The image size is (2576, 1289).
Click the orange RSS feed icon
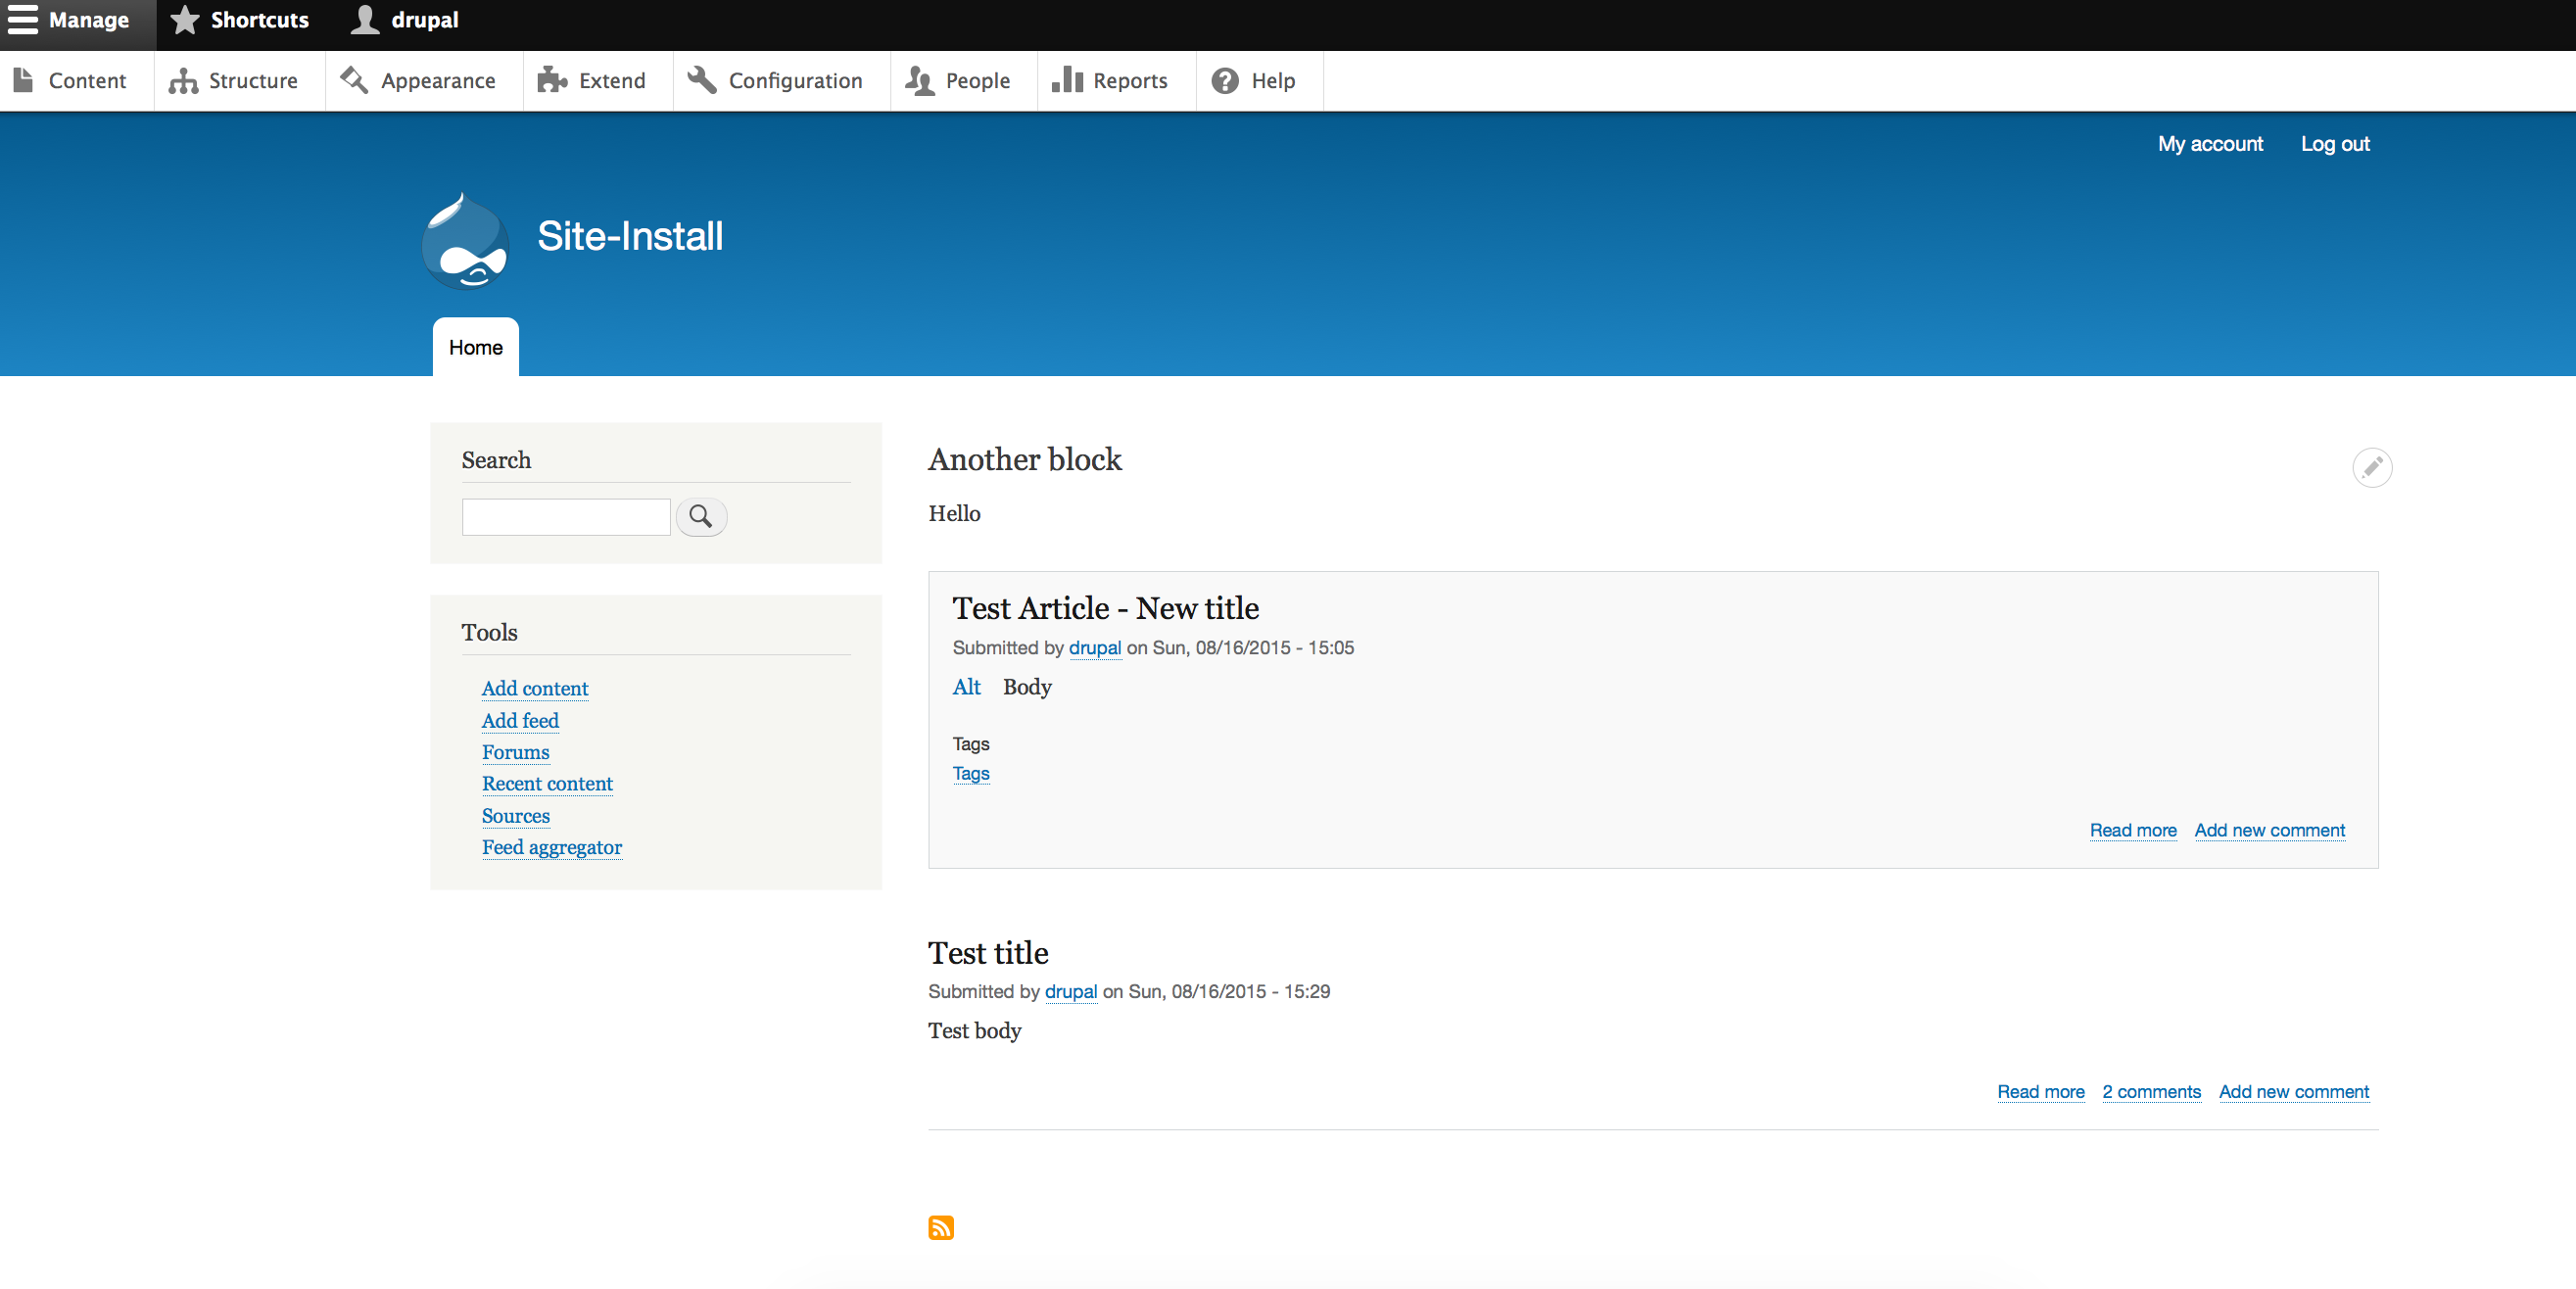click(x=941, y=1228)
